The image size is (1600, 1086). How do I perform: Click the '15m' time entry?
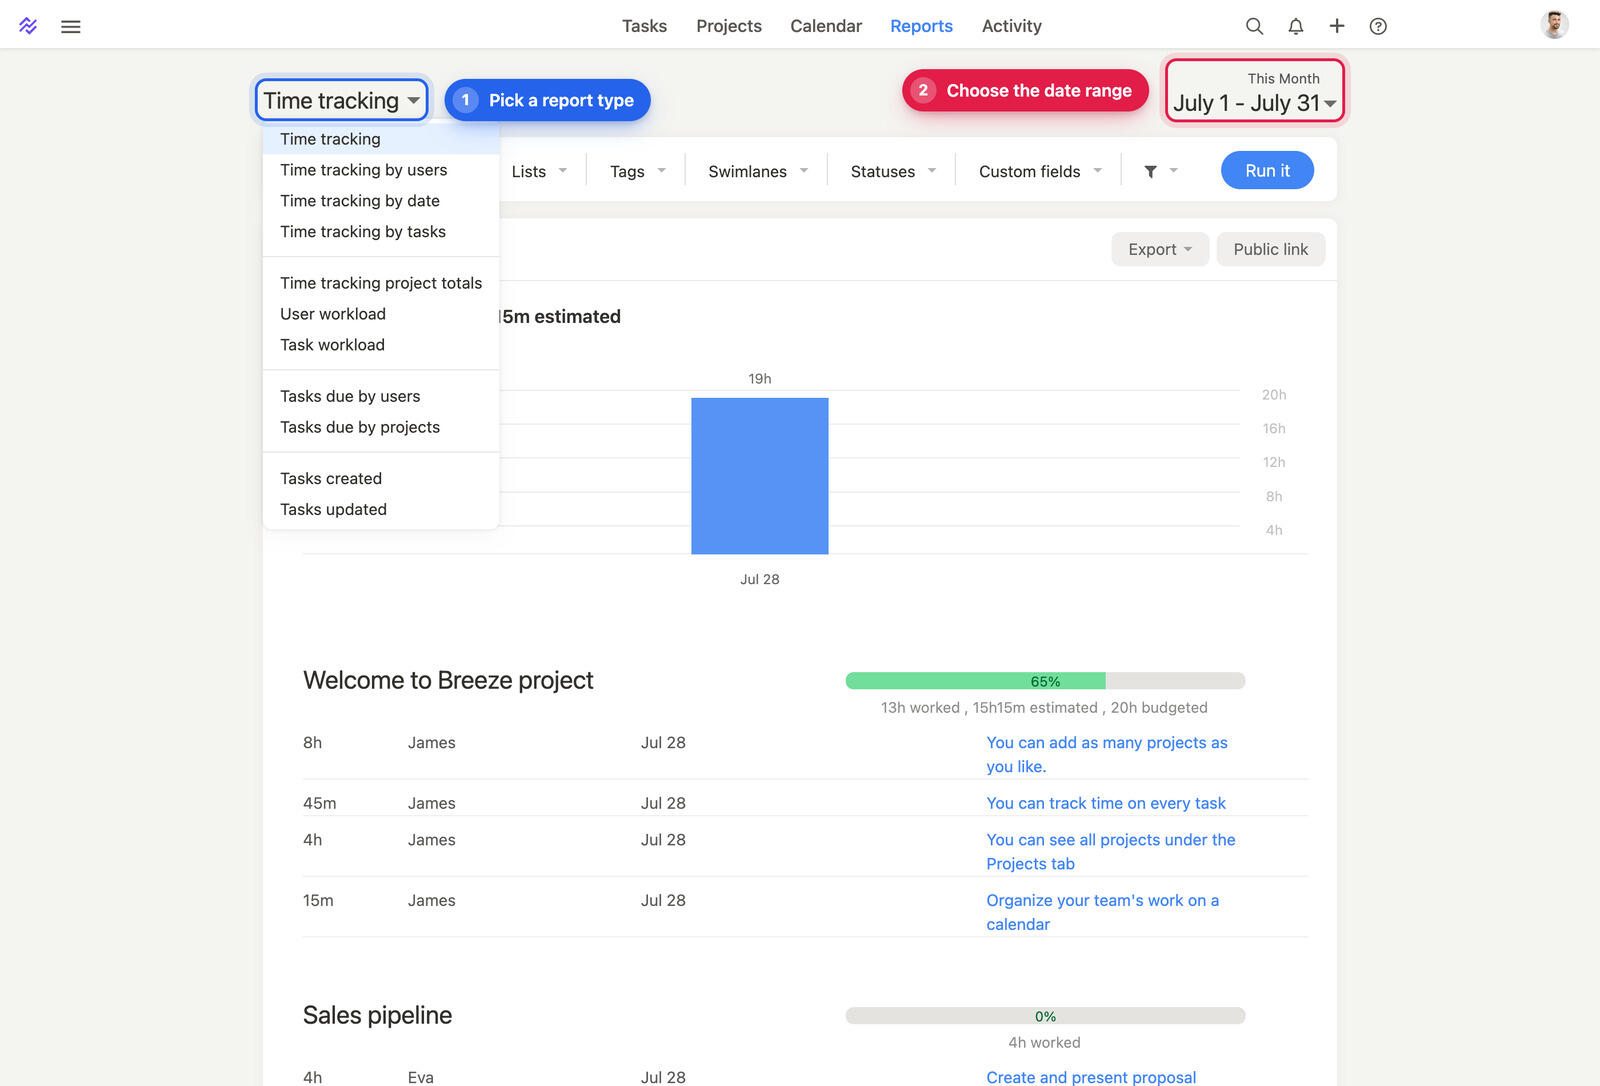coord(318,900)
